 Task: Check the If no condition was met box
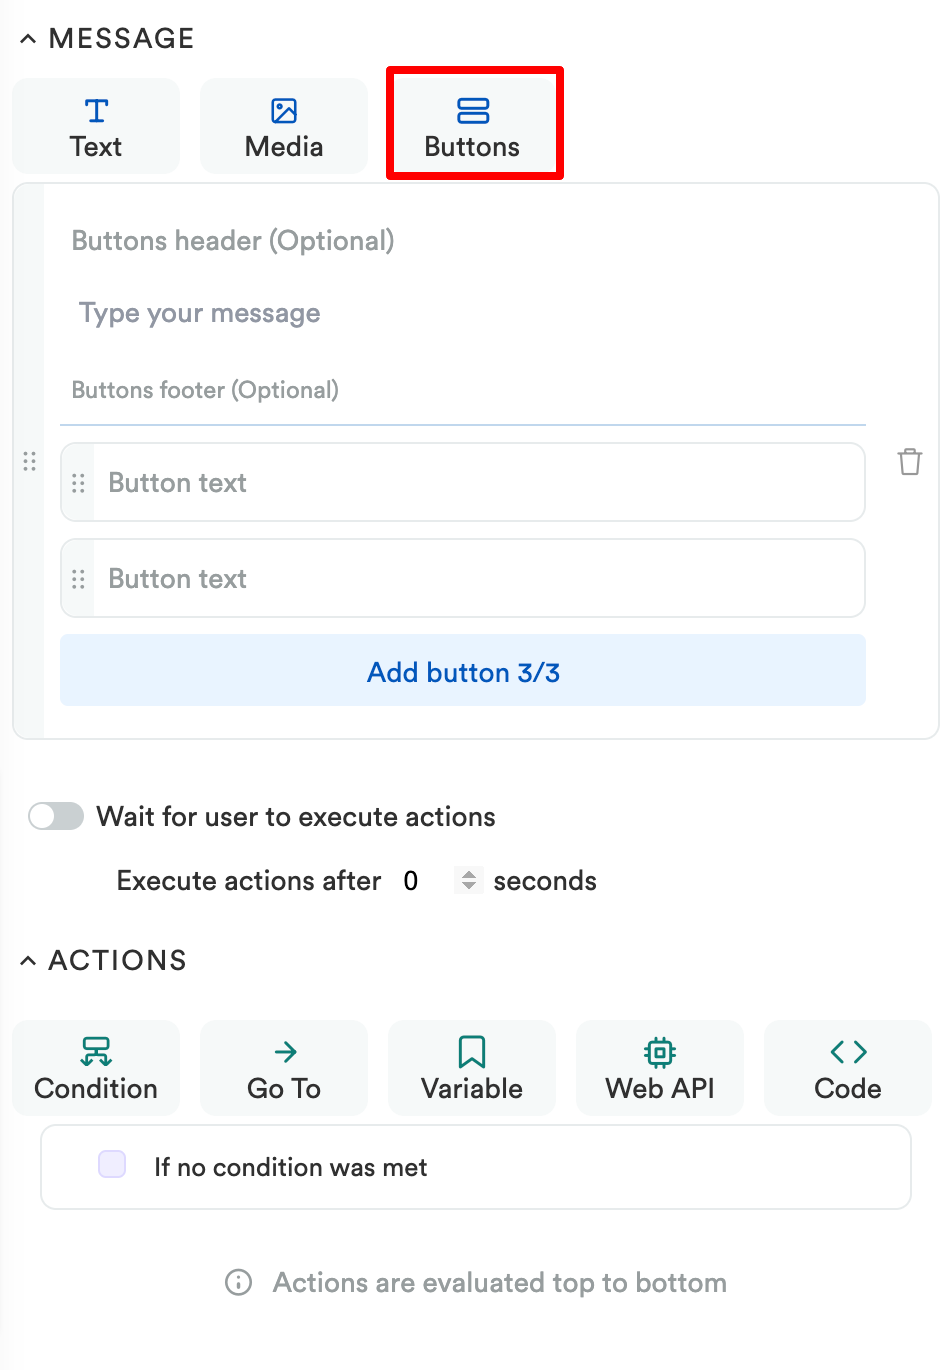coord(112,1164)
